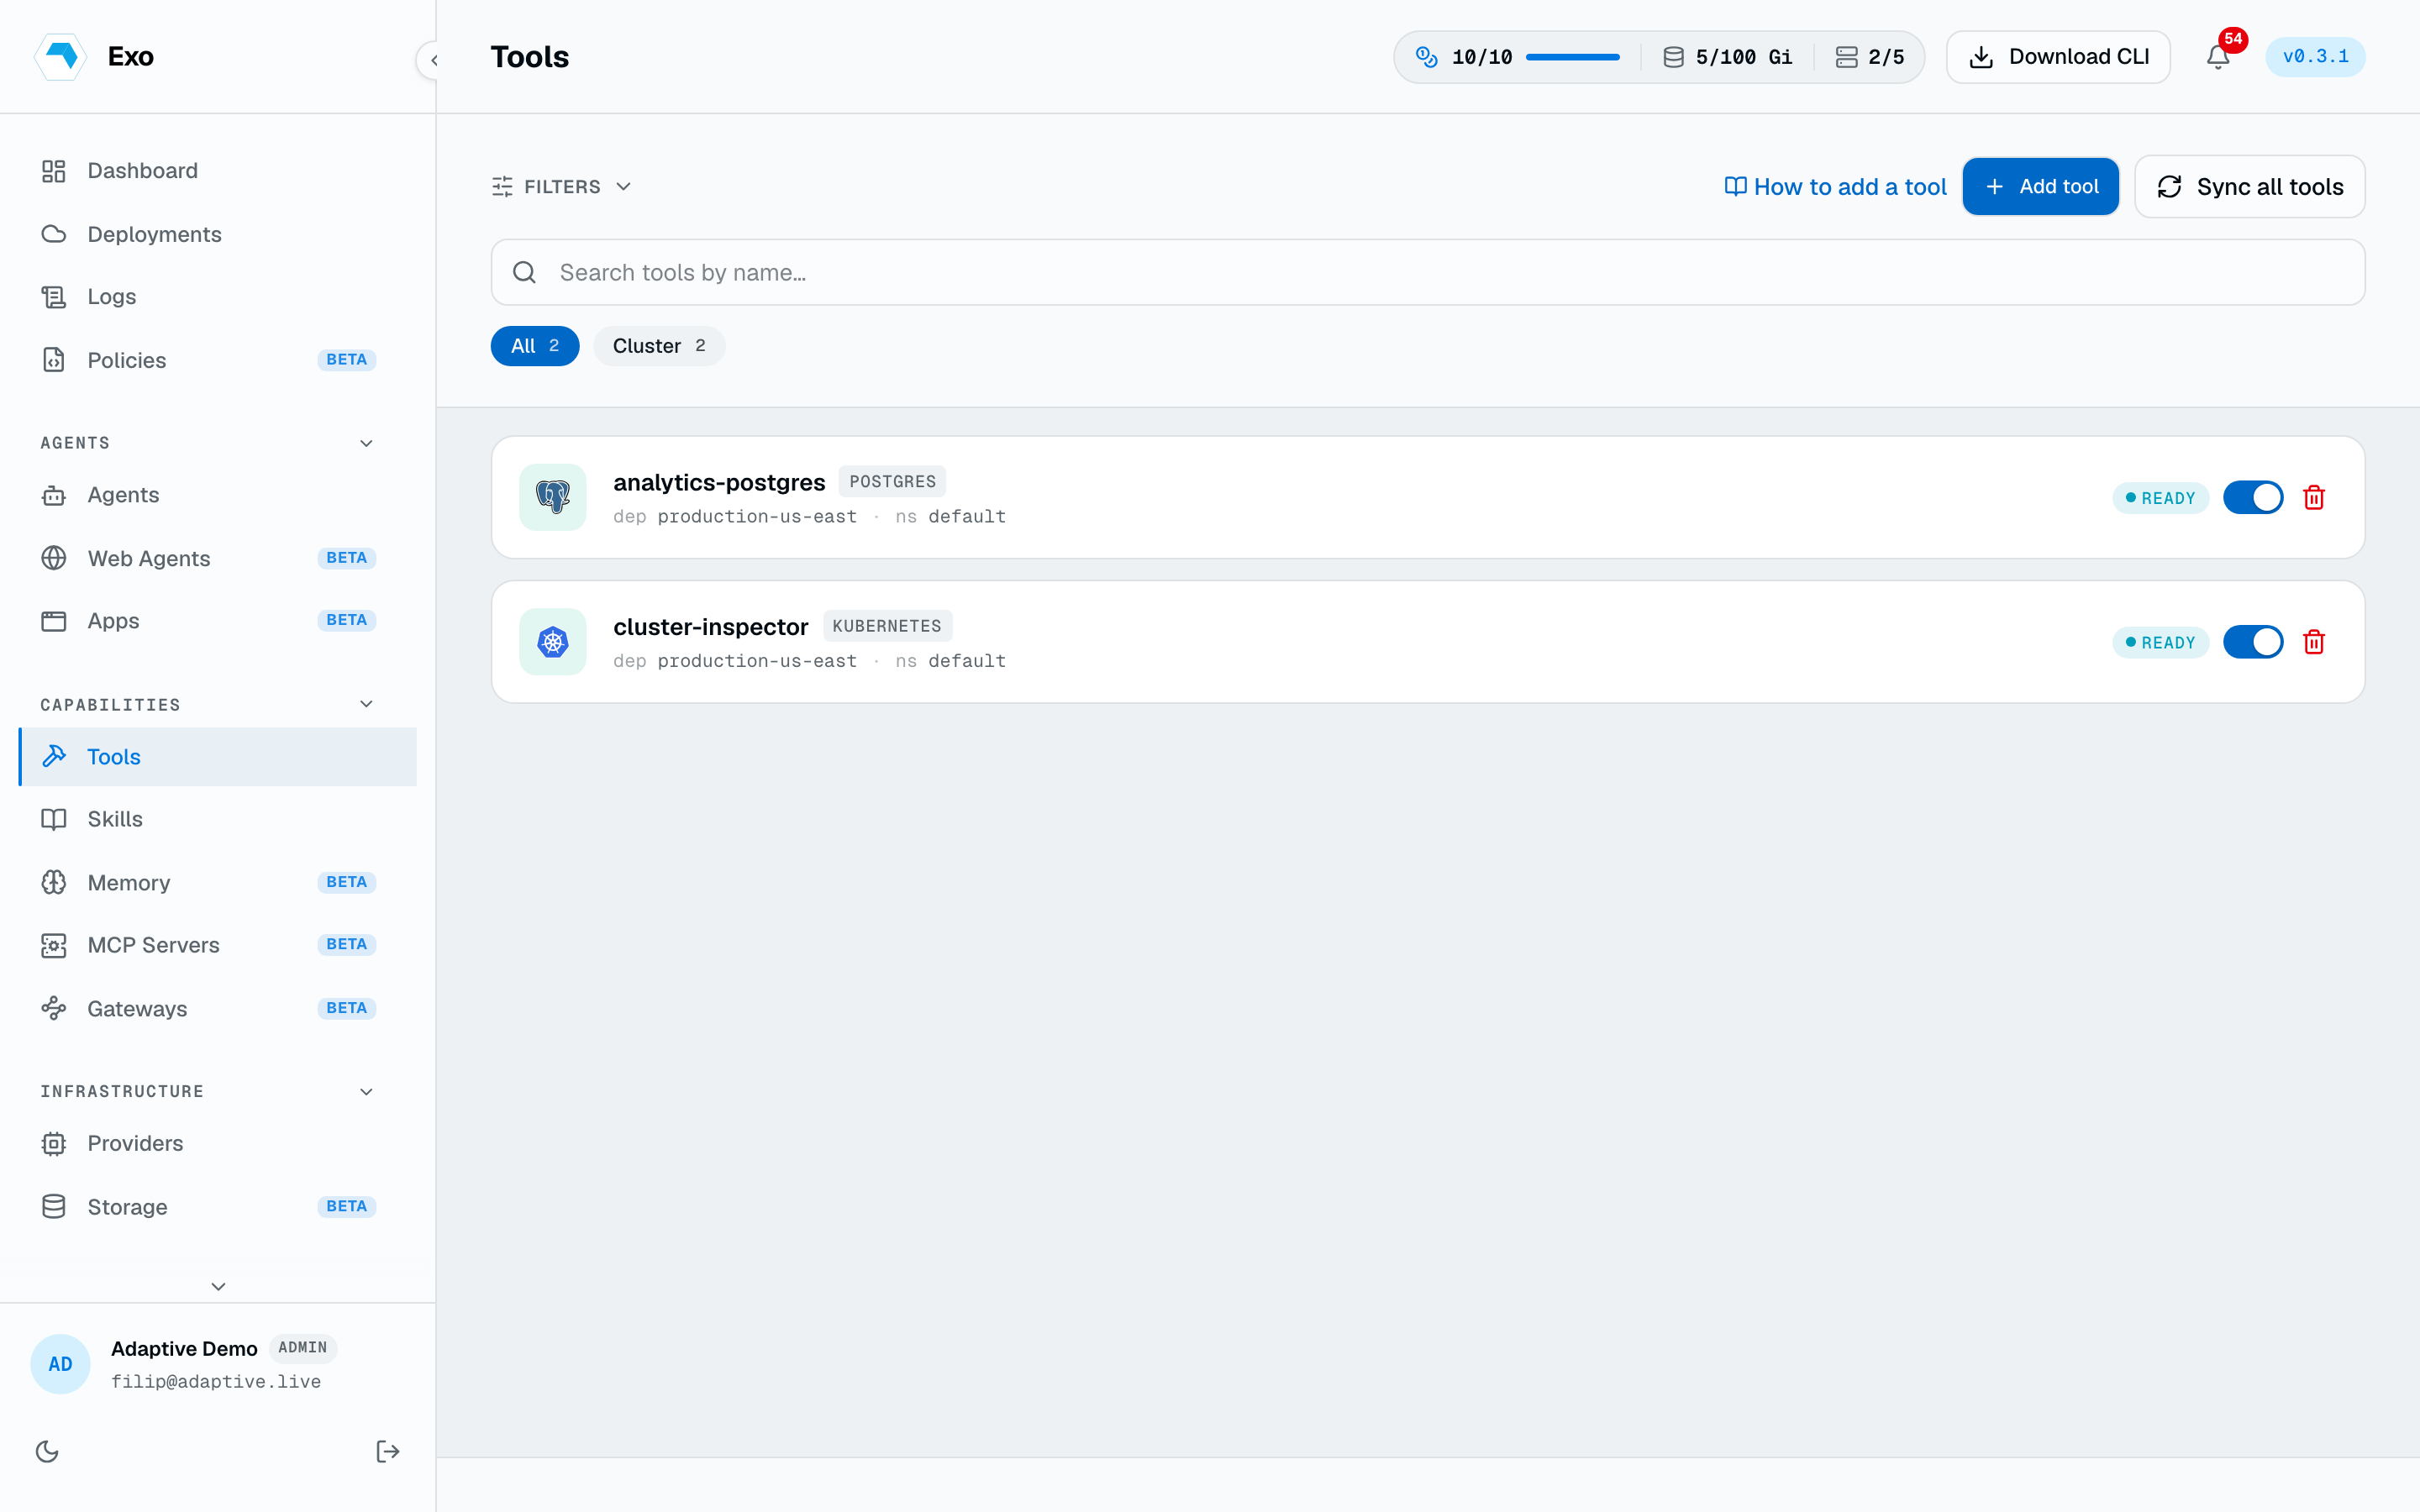This screenshot has width=2420, height=1512.
Task: Click the logout icon
Action: tap(388, 1451)
